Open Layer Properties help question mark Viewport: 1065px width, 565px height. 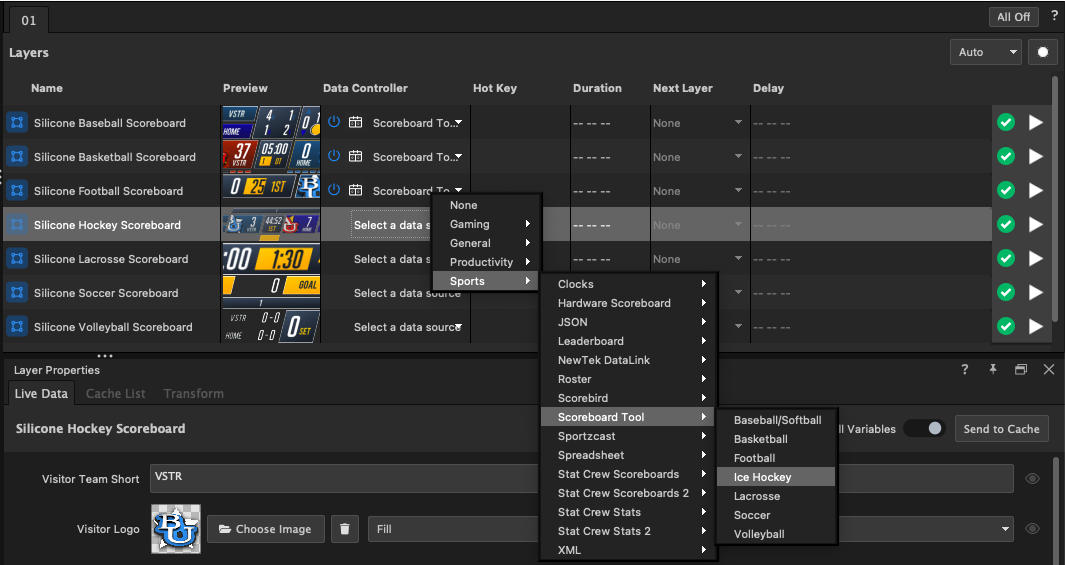coord(964,369)
